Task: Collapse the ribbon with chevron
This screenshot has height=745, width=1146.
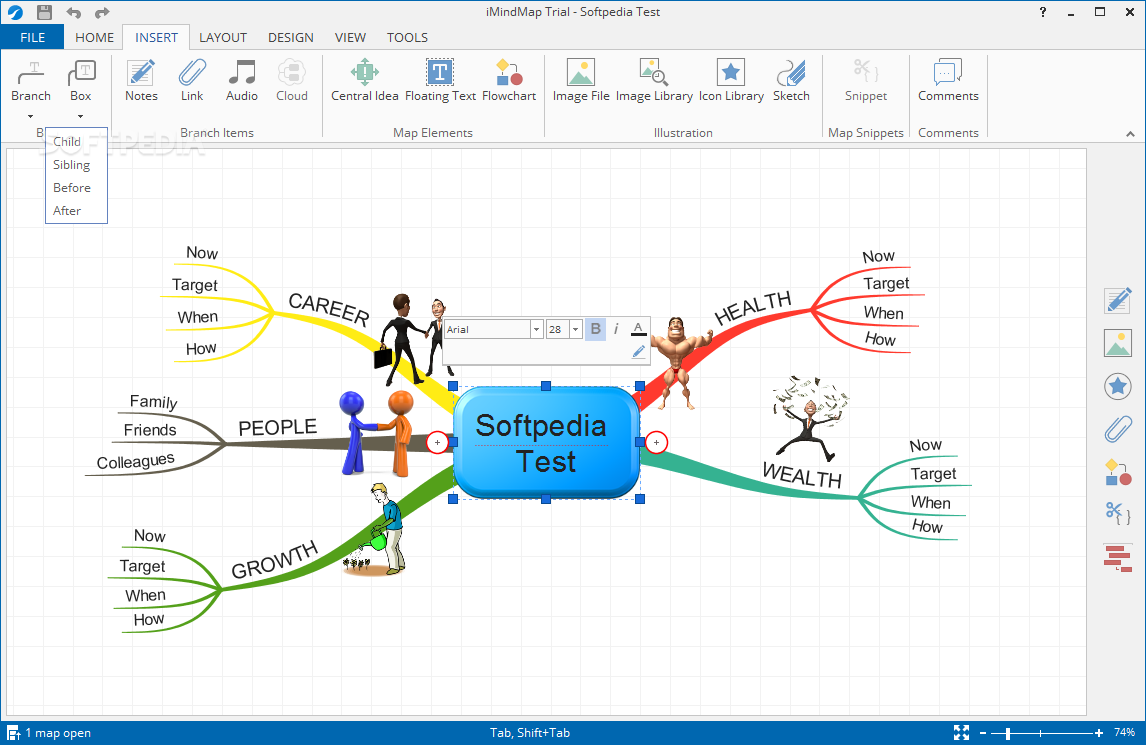Action: click(x=1130, y=134)
